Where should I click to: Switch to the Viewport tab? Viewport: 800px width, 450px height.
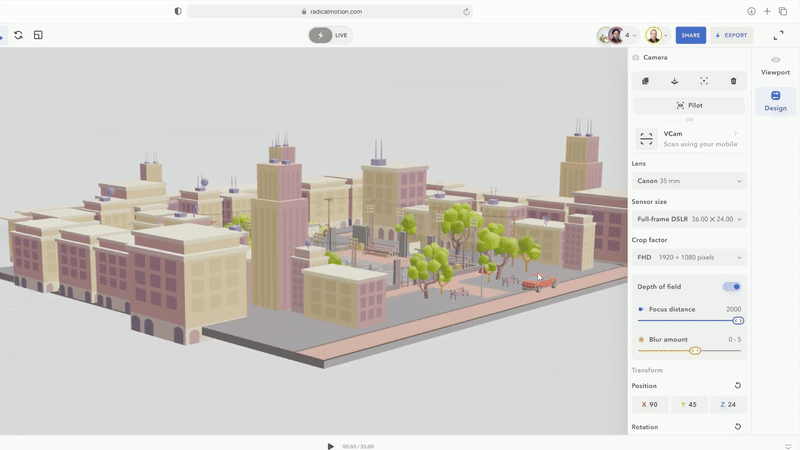tap(775, 66)
